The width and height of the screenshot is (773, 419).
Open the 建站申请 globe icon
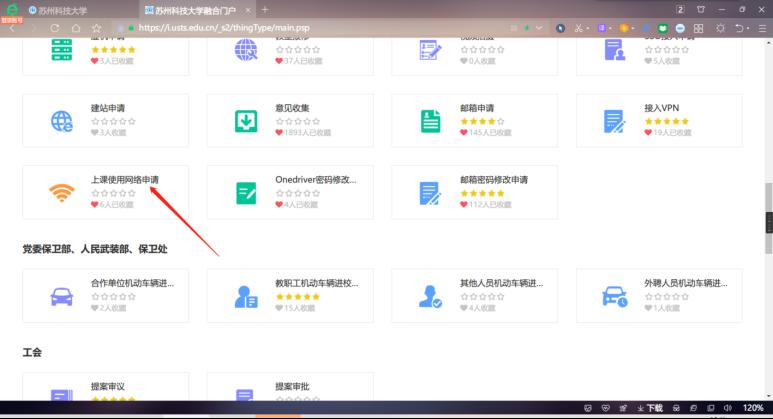pyautogui.click(x=62, y=121)
